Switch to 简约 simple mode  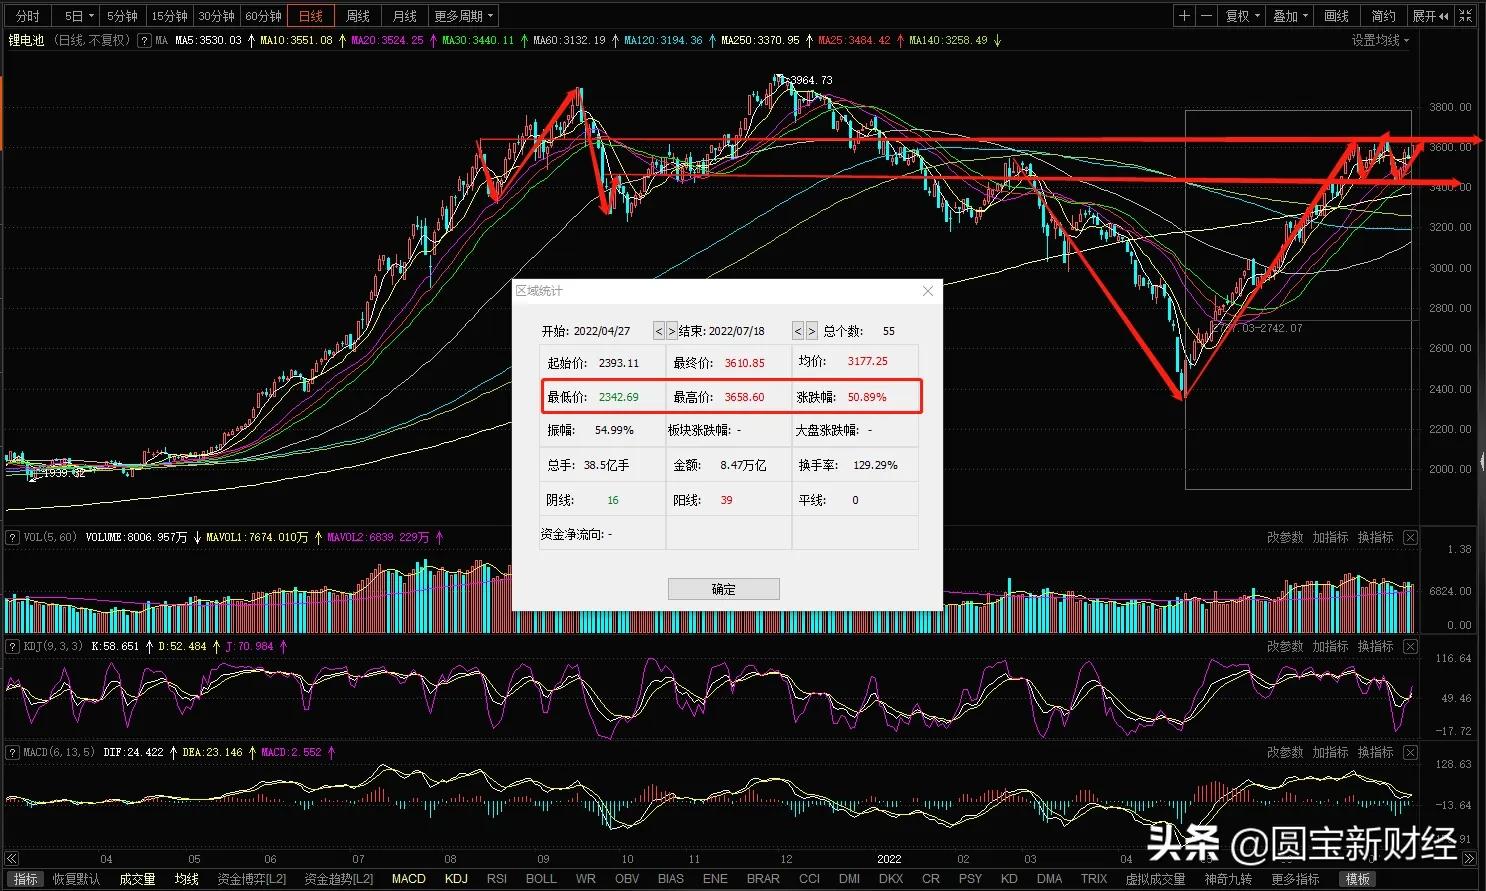[x=1384, y=16]
